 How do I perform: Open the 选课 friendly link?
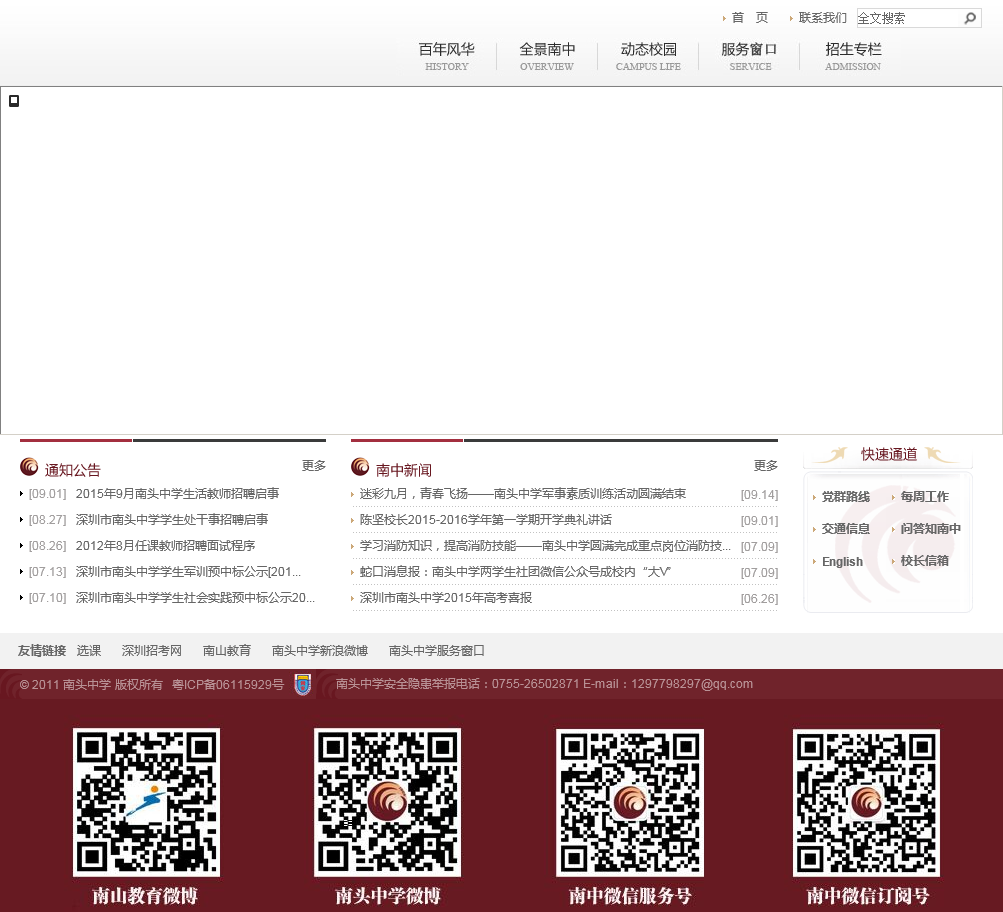[x=89, y=651]
